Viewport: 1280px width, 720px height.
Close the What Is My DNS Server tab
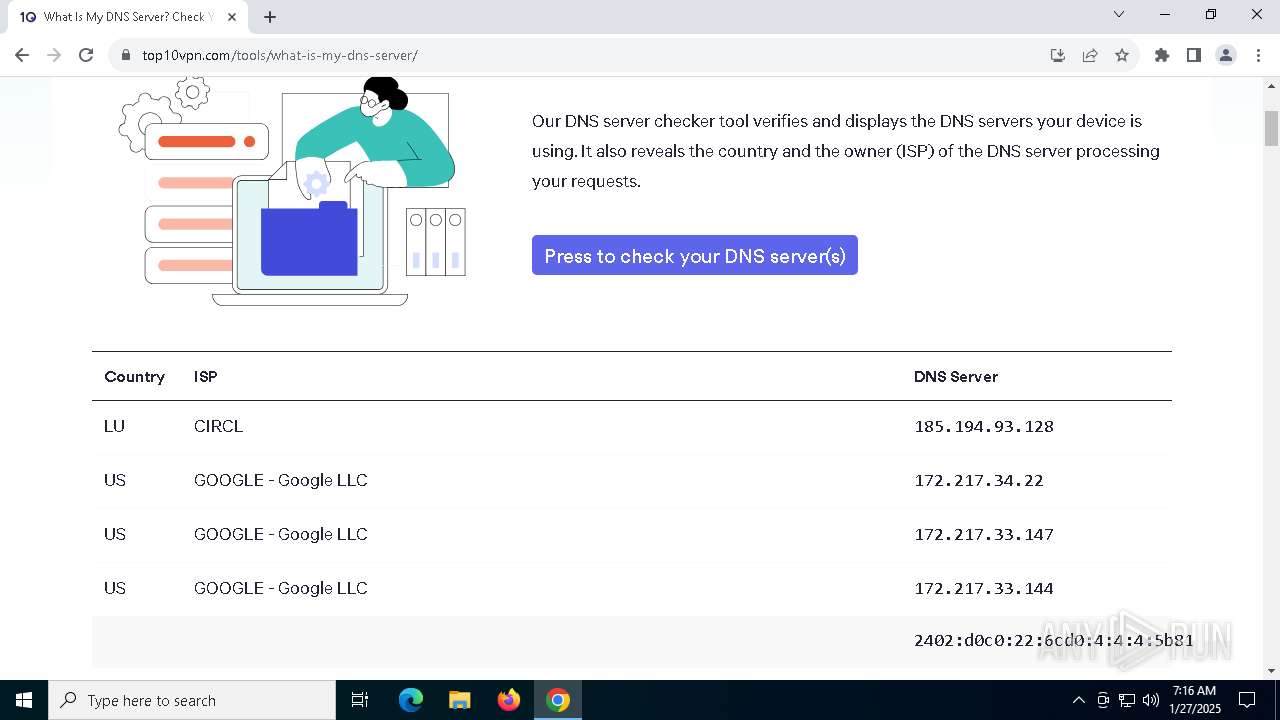[x=233, y=17]
